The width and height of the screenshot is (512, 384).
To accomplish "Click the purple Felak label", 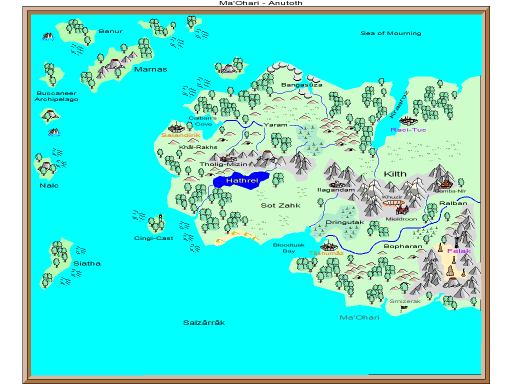I will (x=459, y=251).
